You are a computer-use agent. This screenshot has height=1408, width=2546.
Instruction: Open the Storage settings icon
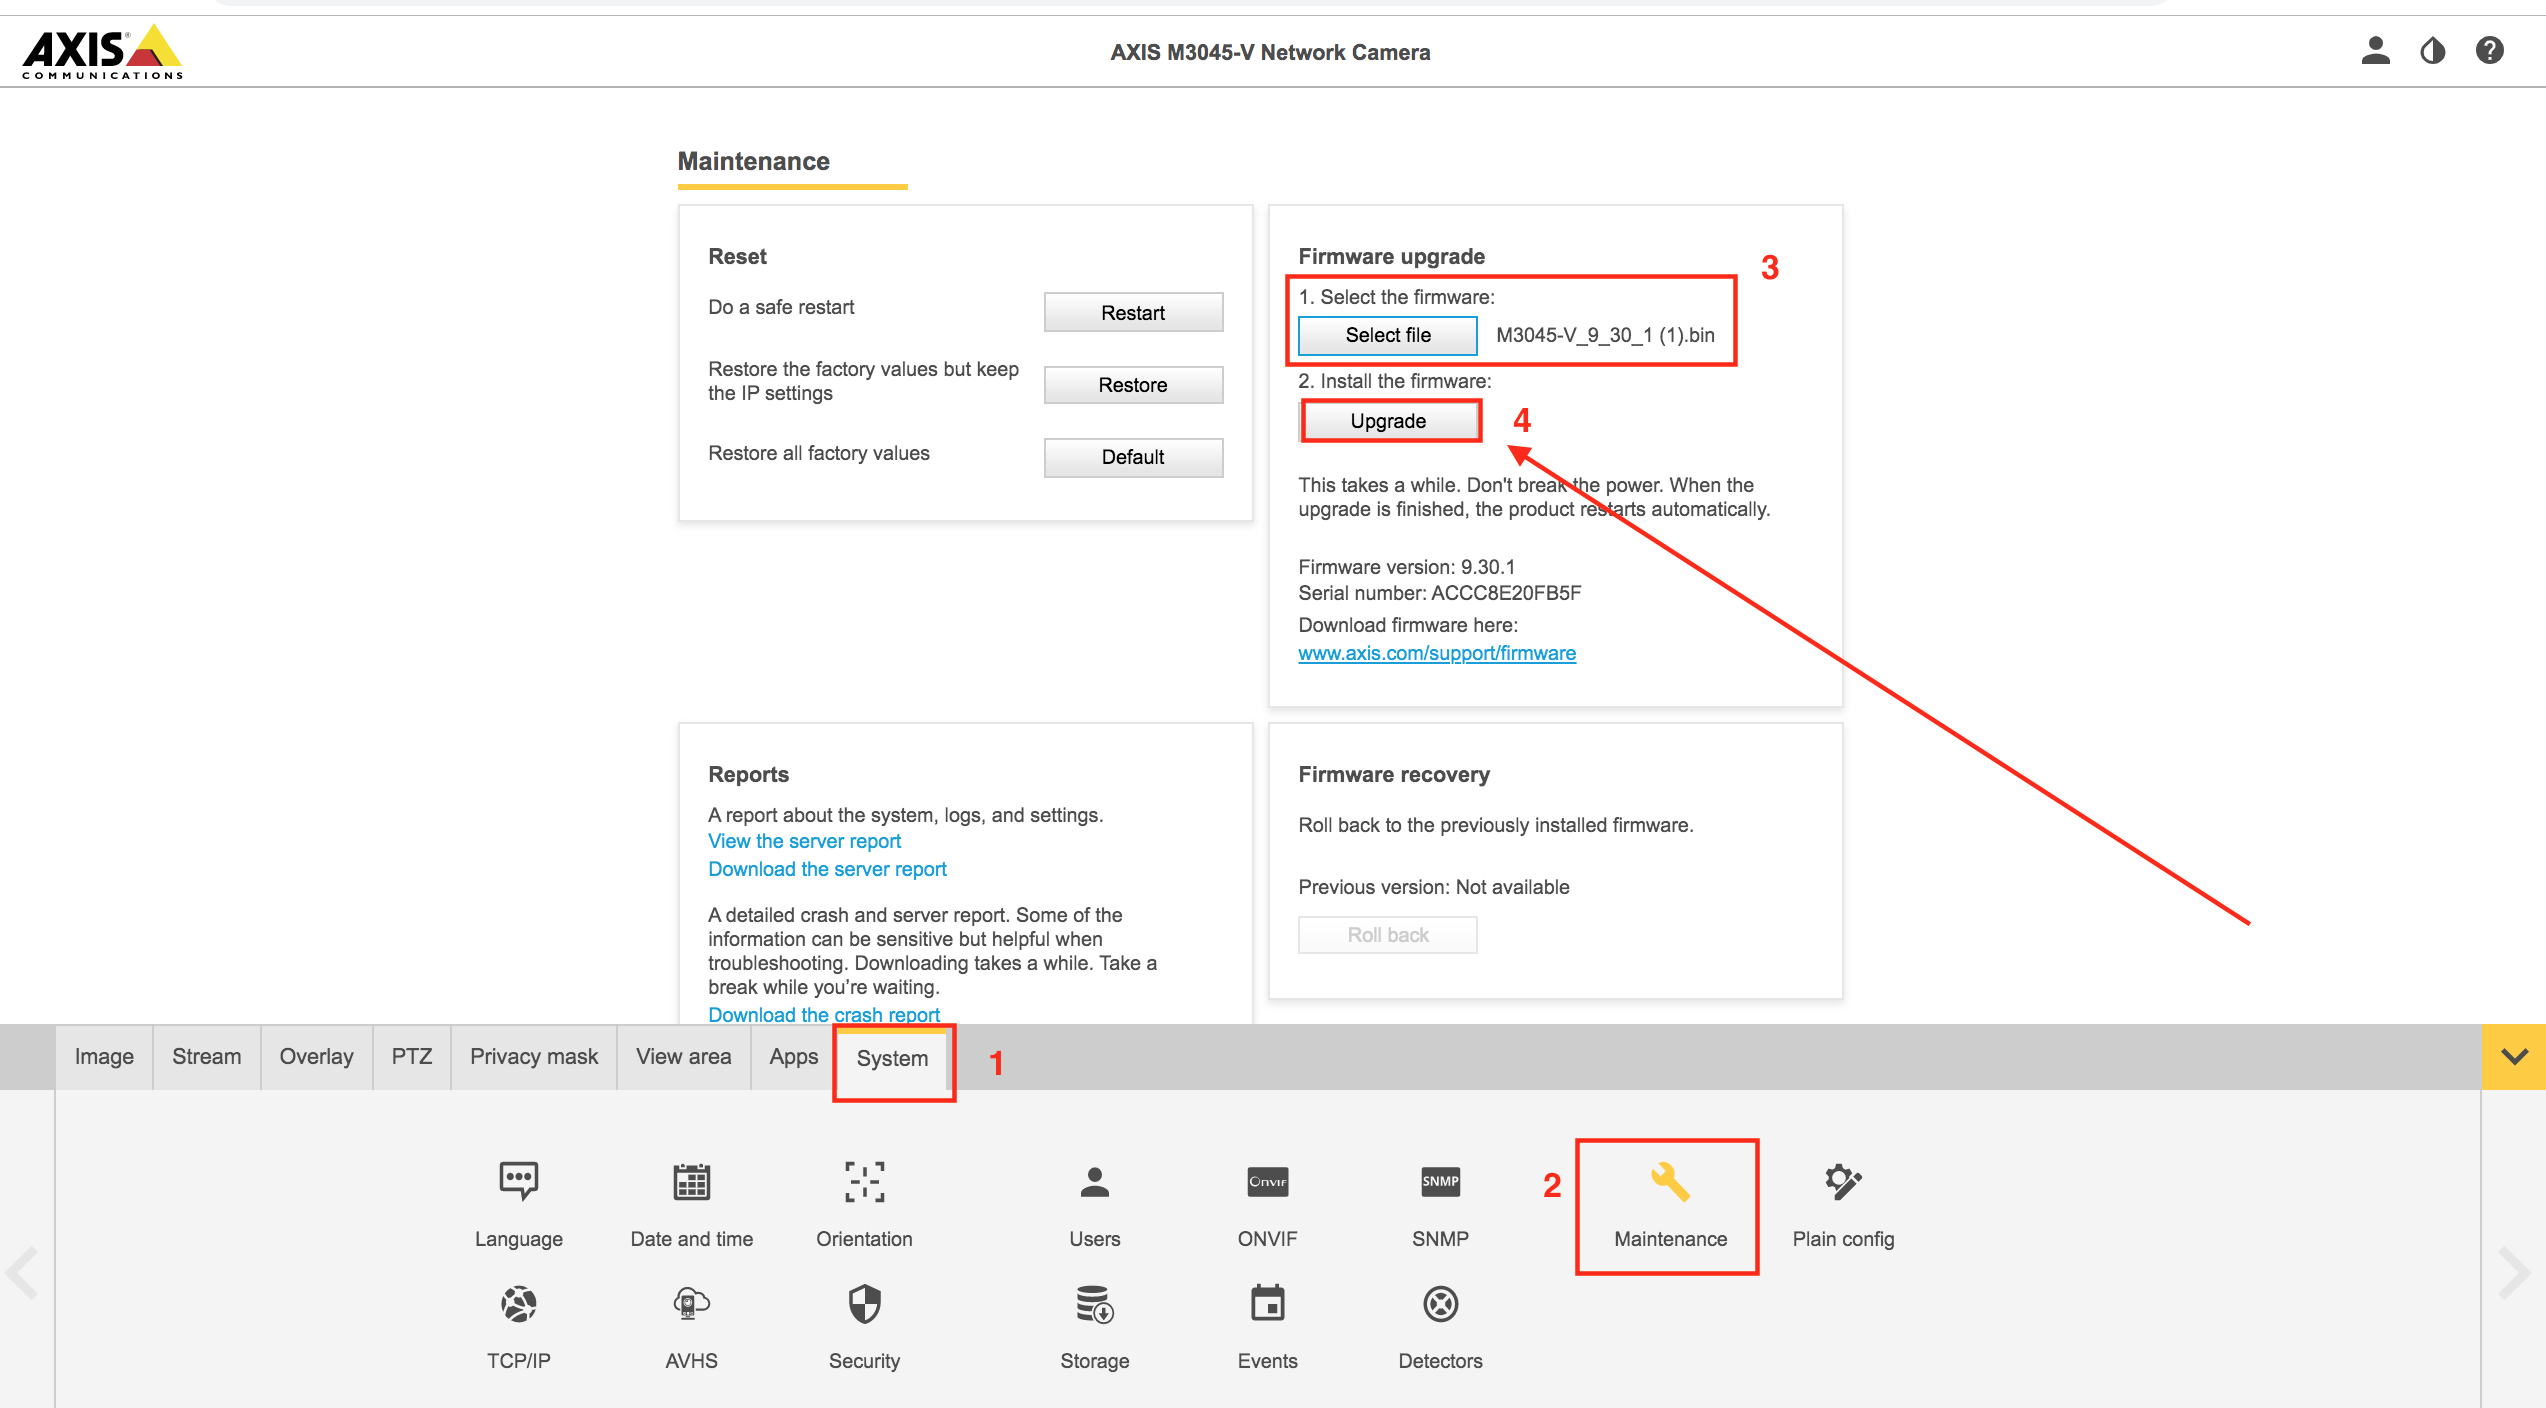click(1095, 1304)
